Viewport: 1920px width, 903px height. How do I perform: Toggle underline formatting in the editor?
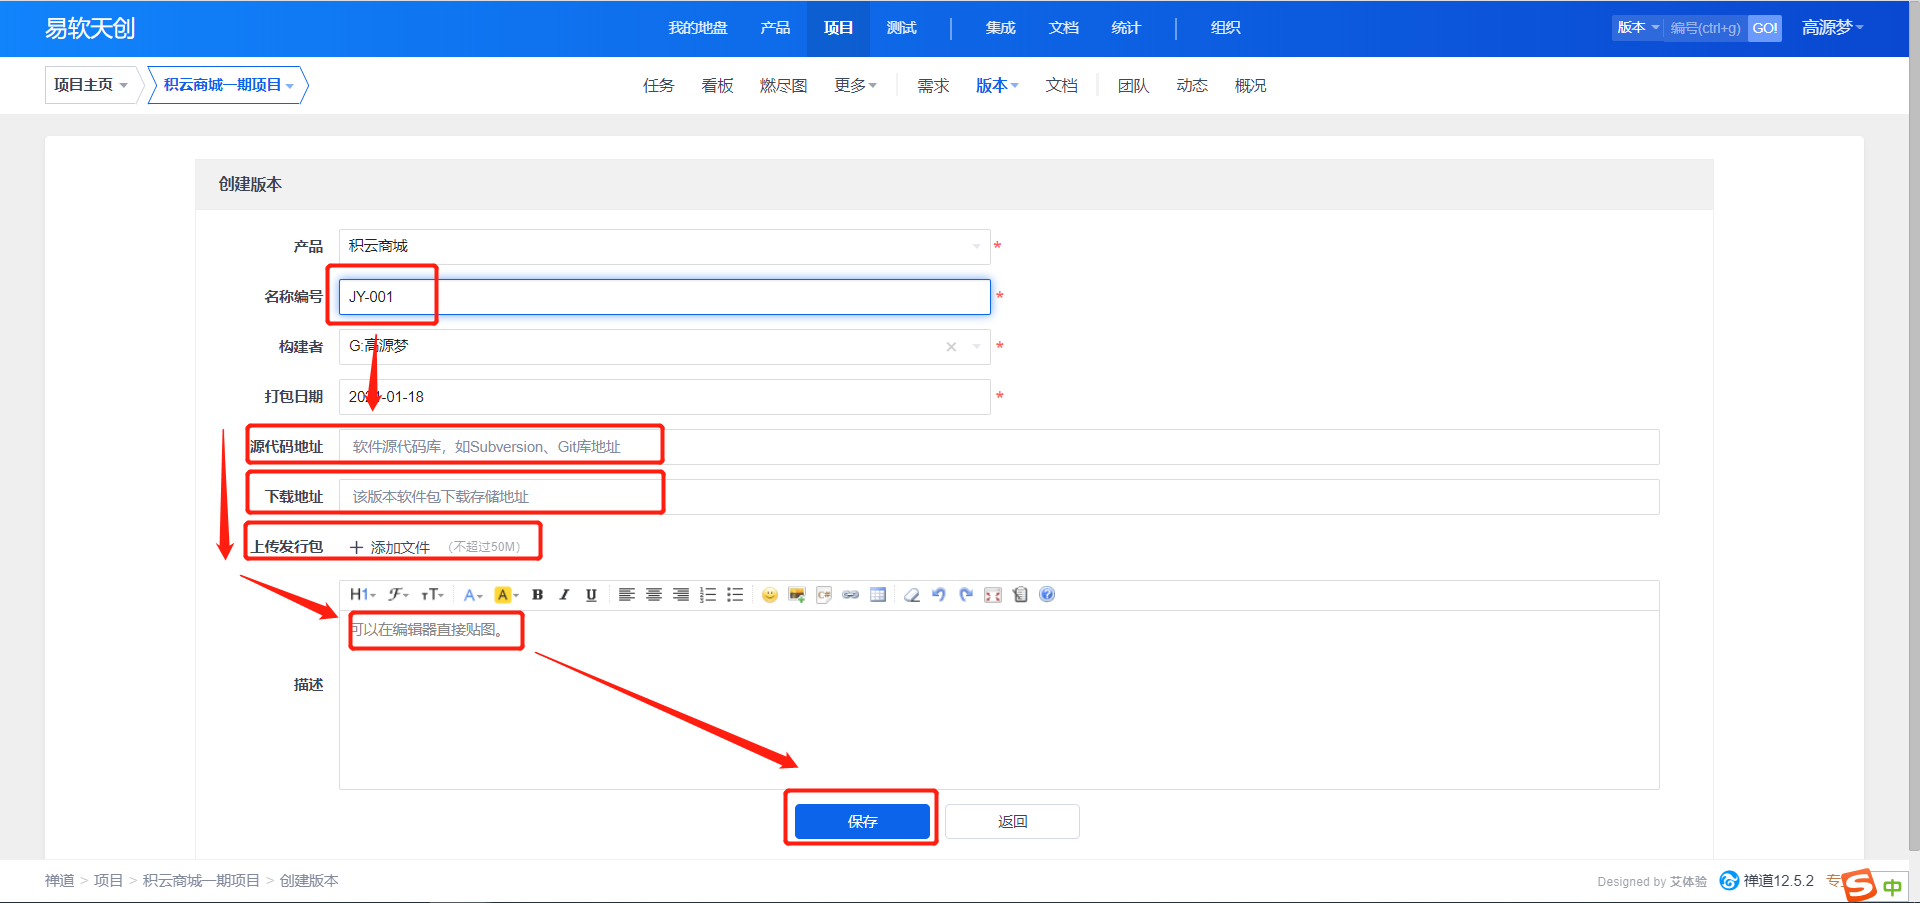(x=591, y=595)
